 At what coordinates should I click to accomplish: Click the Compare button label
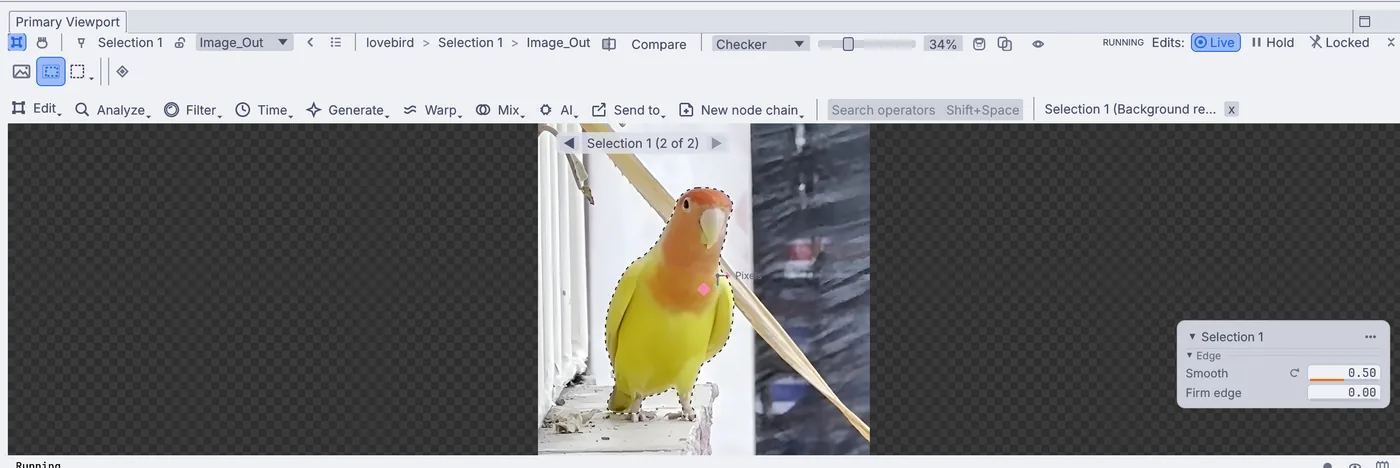(659, 44)
